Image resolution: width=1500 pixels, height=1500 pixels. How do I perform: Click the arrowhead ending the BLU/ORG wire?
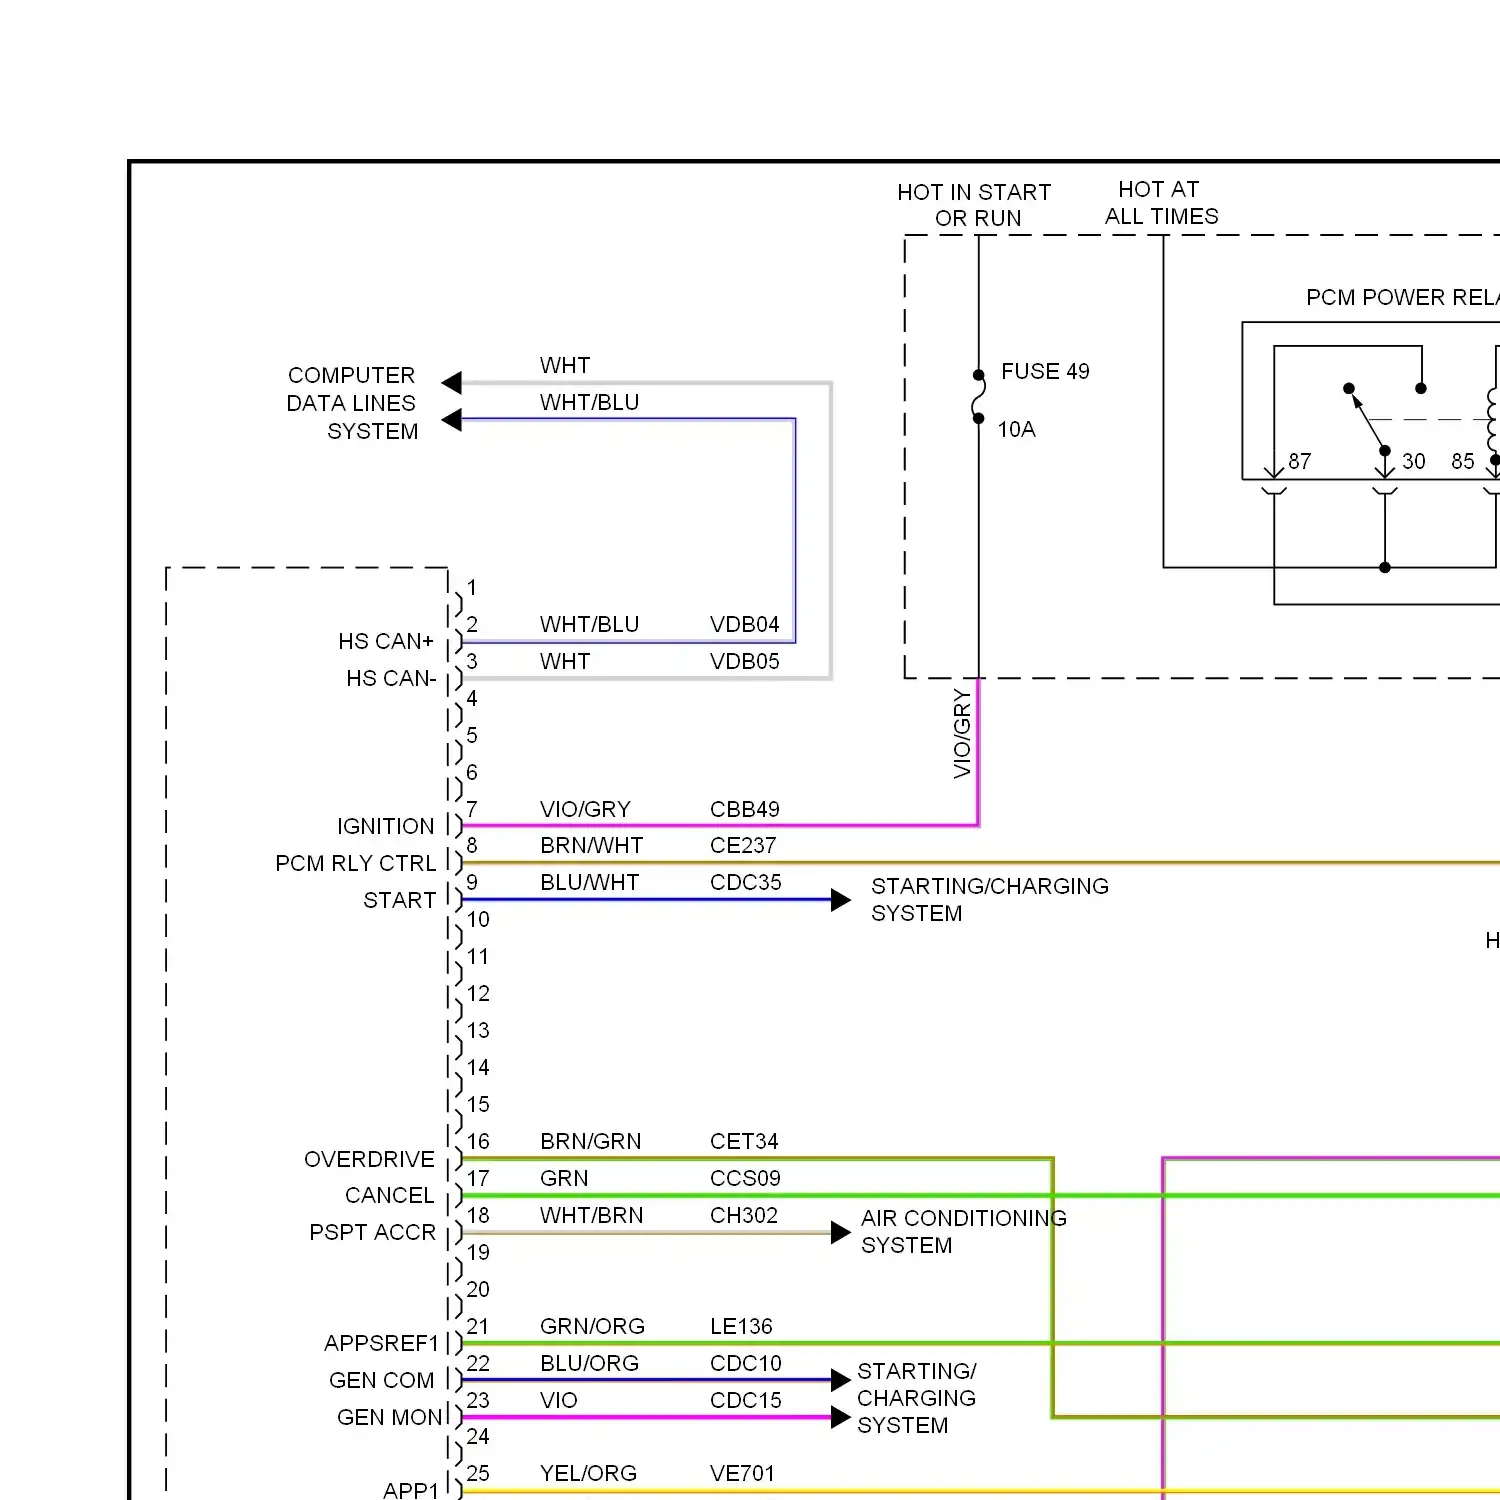[x=841, y=1380]
